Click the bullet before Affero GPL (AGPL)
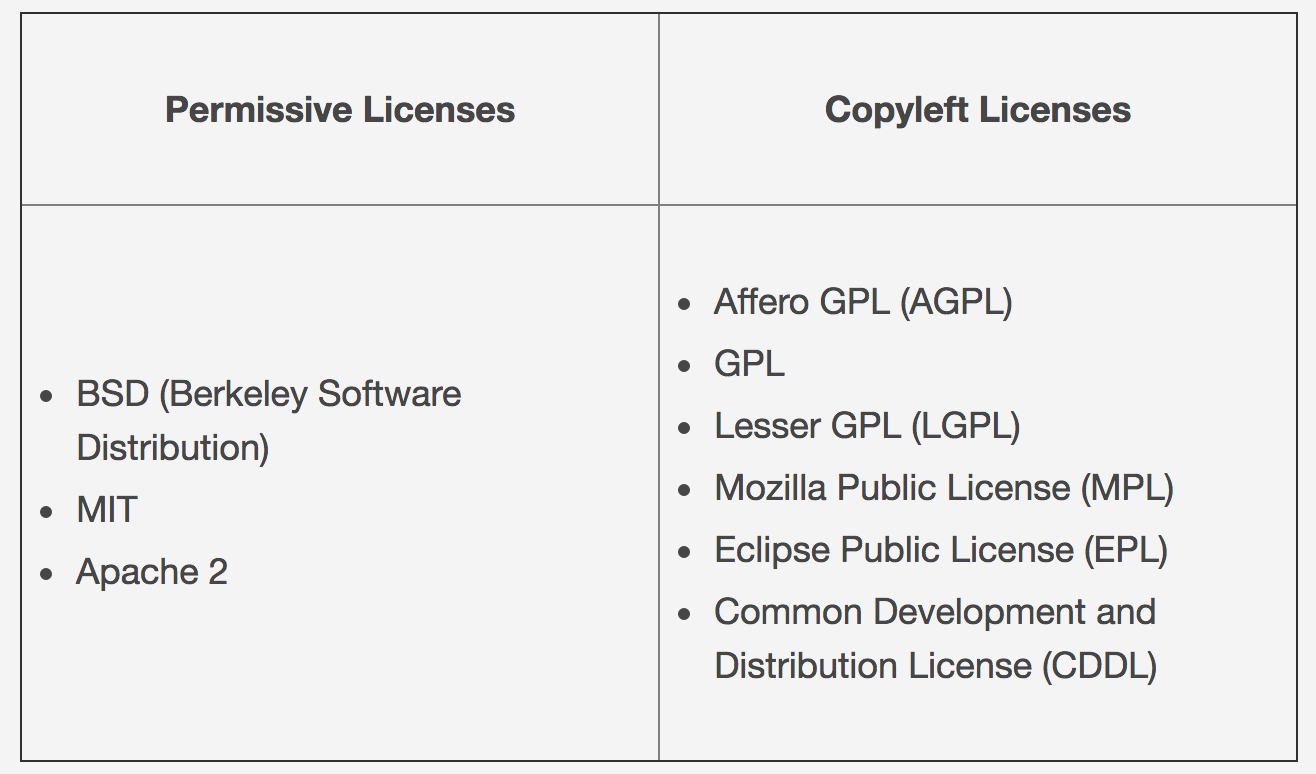 [x=684, y=304]
